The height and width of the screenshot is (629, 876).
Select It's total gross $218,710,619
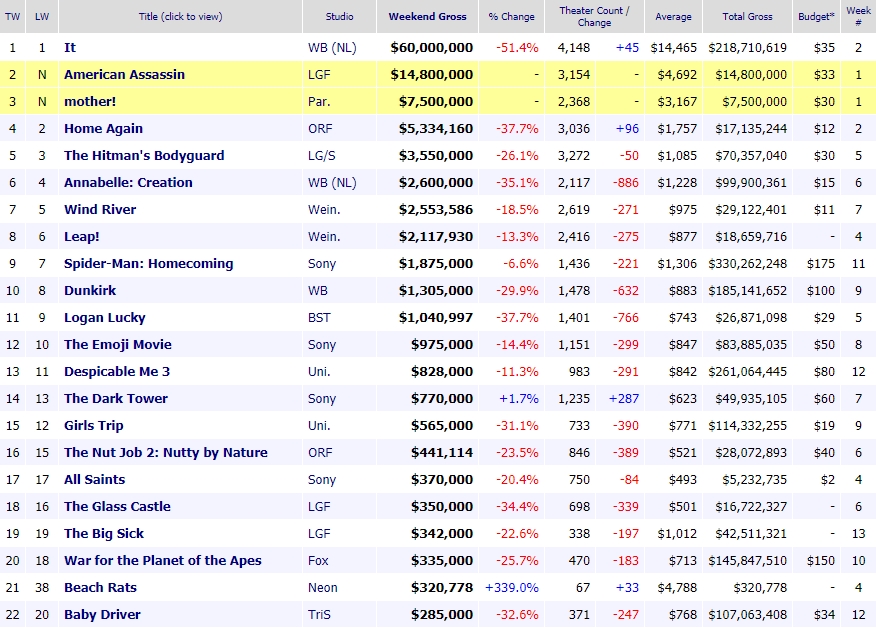(748, 48)
